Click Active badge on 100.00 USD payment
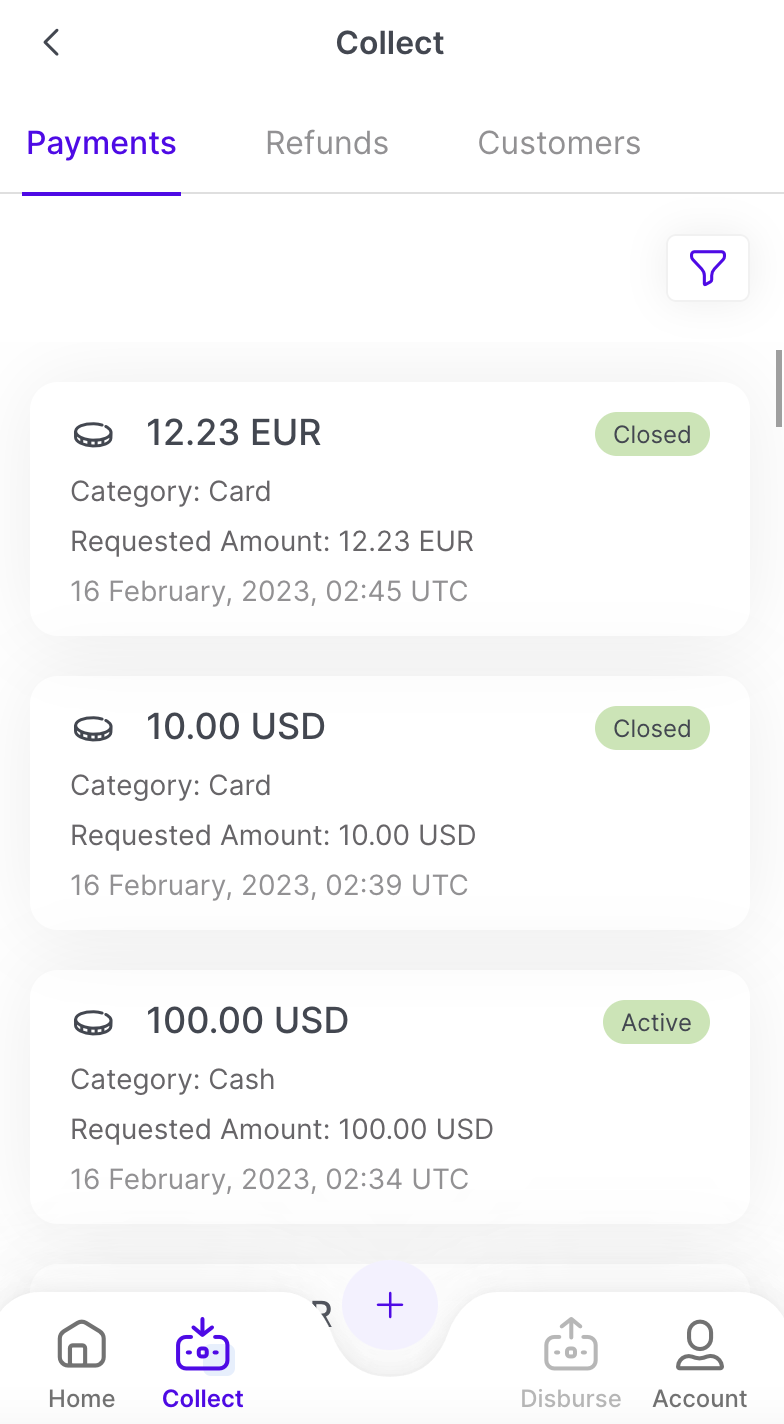 656,1023
